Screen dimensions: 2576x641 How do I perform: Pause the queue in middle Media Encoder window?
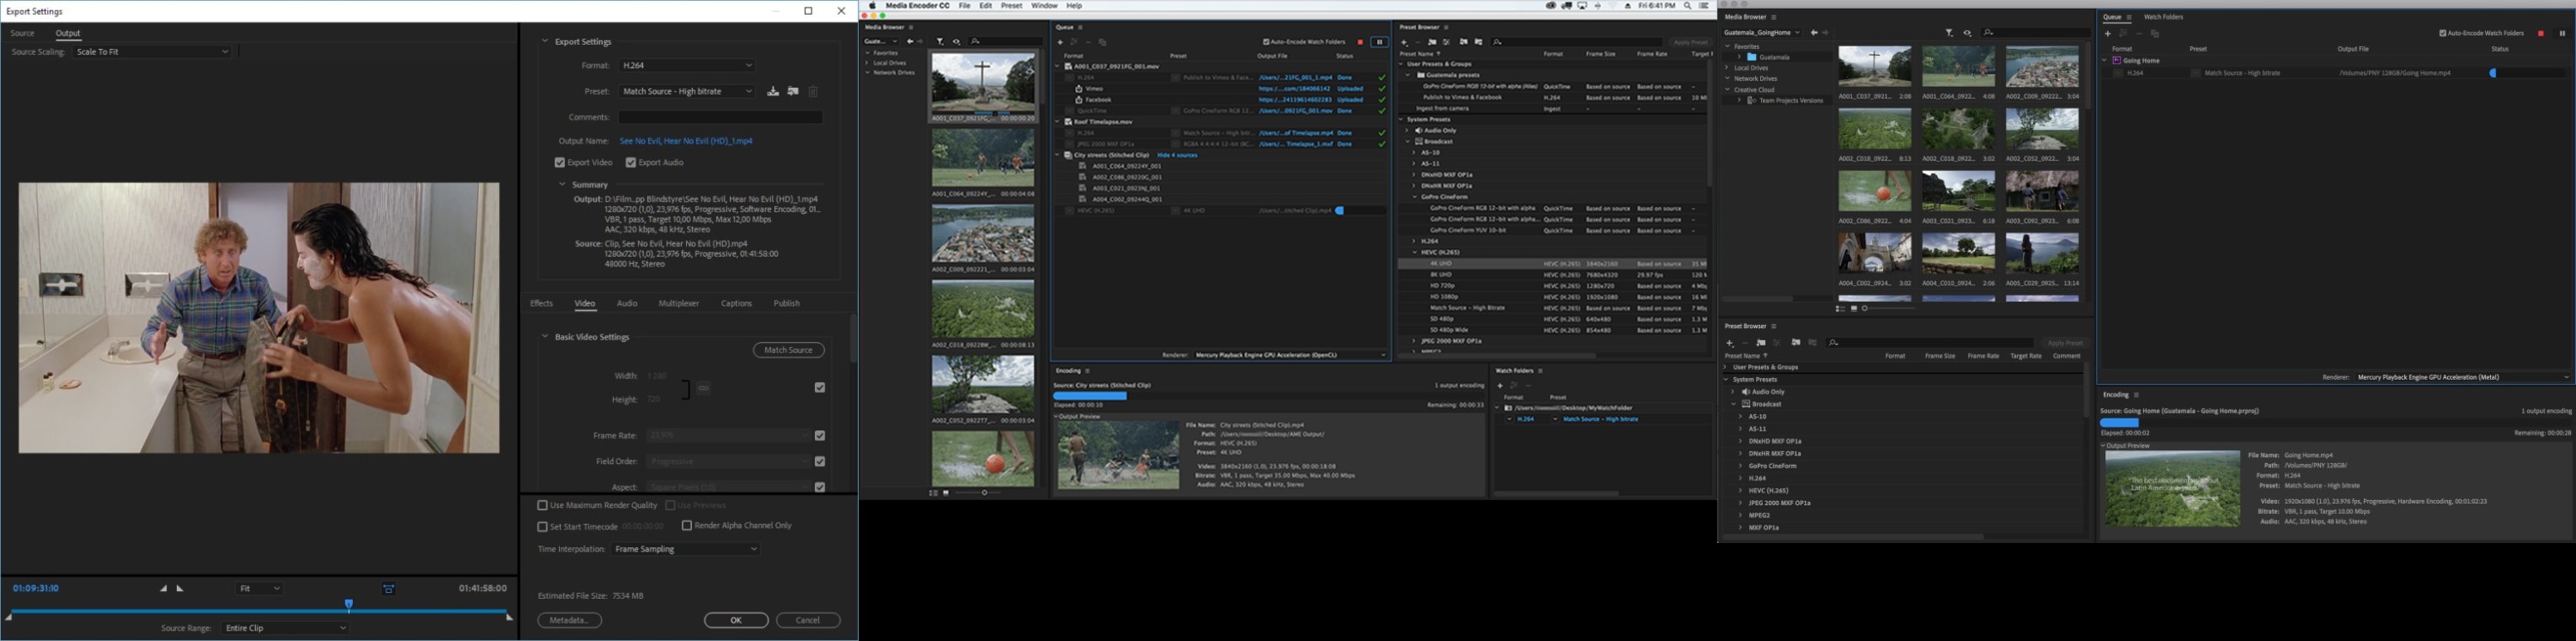tap(1380, 42)
